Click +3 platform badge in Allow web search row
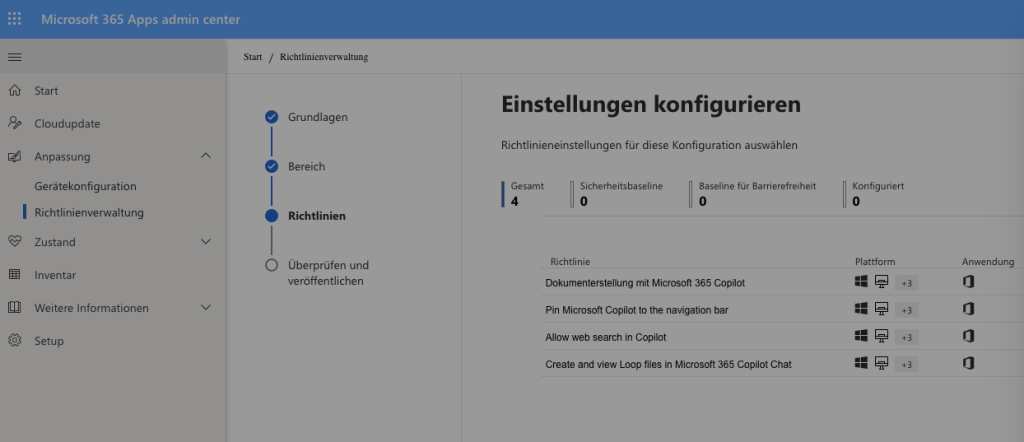Viewport: 1024px width, 442px height. click(906, 338)
